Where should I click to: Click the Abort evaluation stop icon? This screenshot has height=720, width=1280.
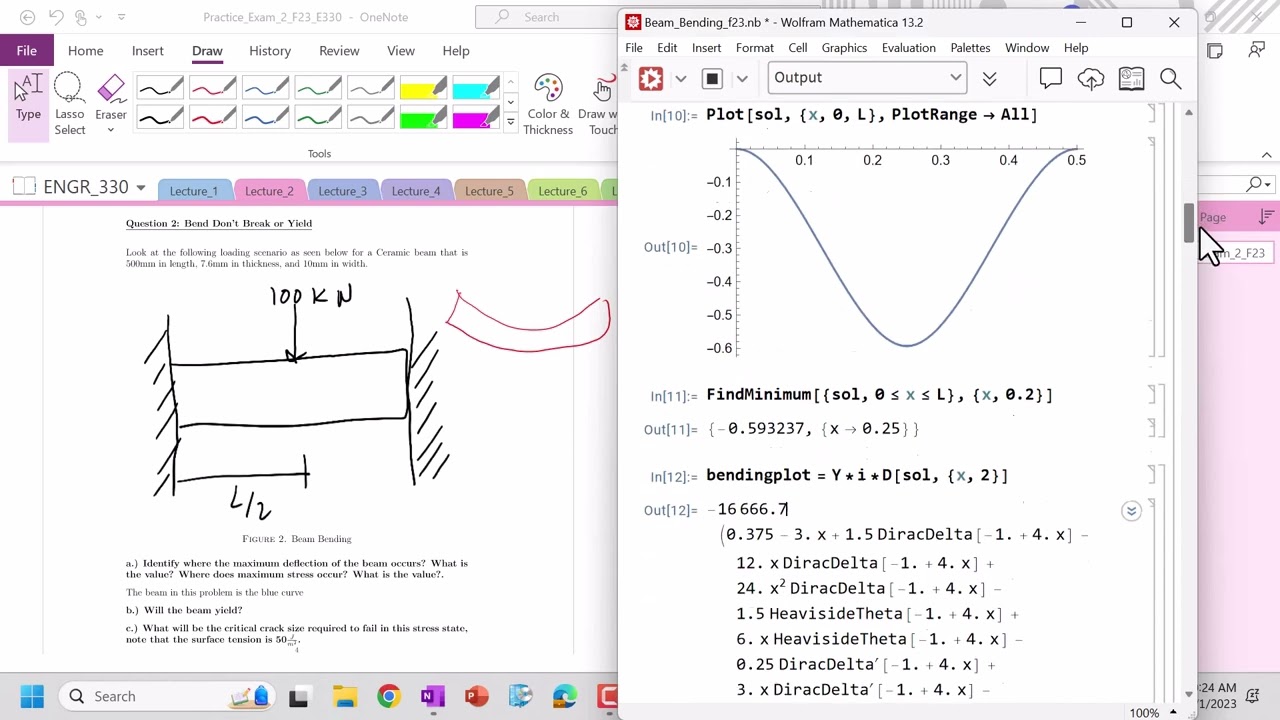coord(712,78)
